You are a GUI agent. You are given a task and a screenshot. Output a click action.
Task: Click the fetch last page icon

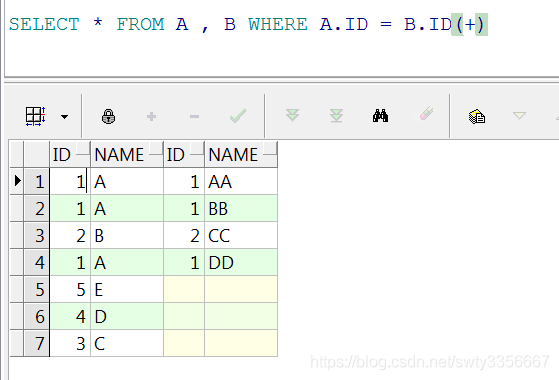click(336, 115)
